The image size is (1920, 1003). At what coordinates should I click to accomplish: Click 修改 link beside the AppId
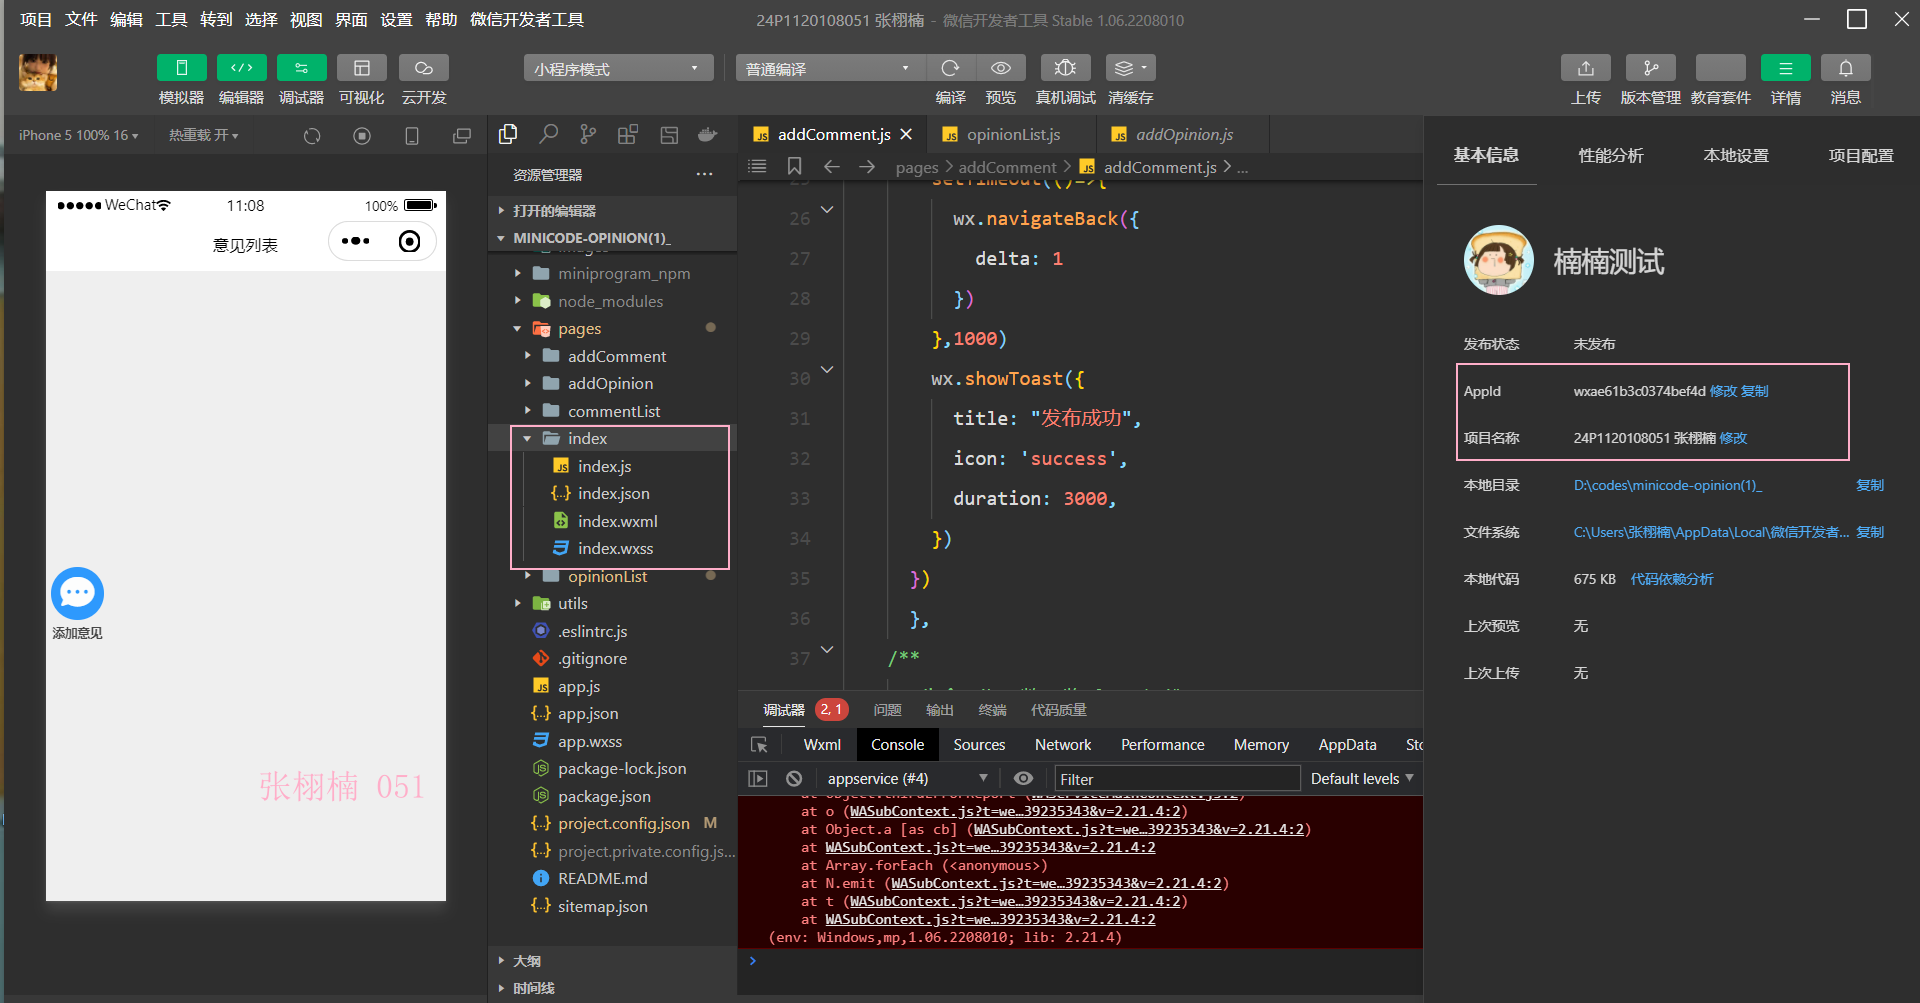tap(1723, 391)
